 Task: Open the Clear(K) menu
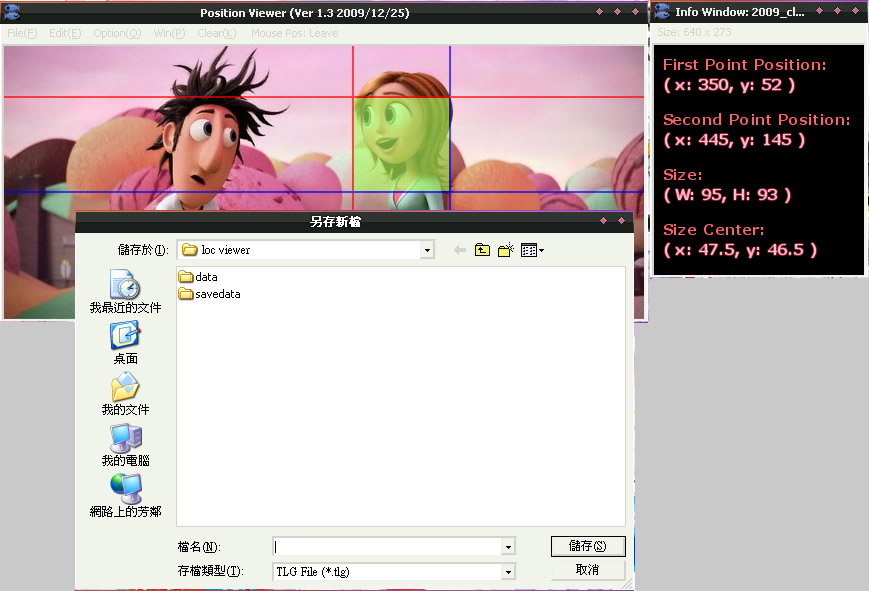pyautogui.click(x=217, y=33)
